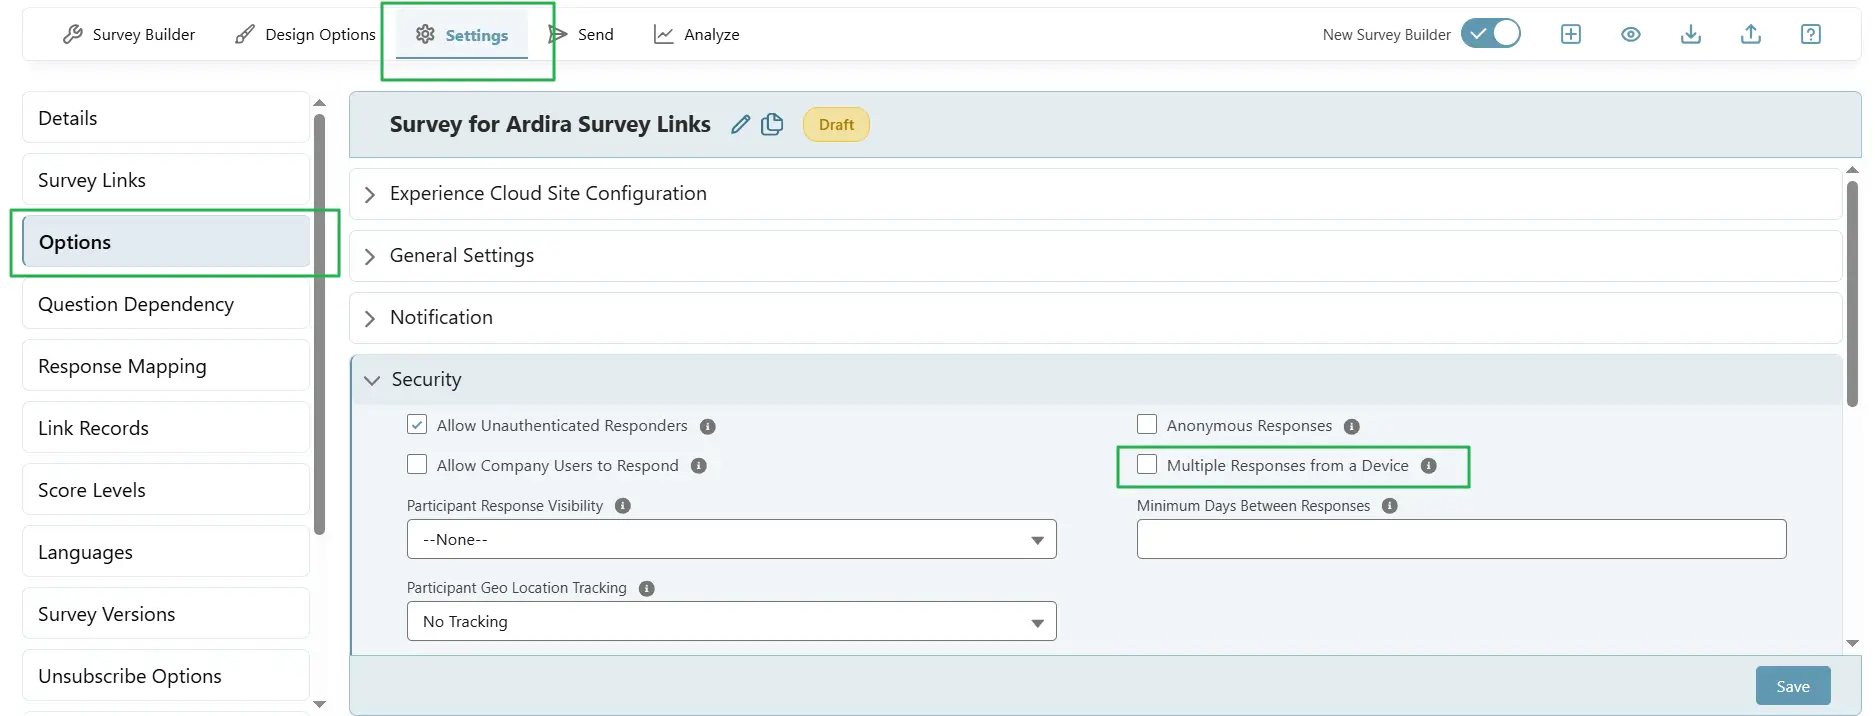Viewport: 1875px width, 716px height.
Task: Click the add new plus icon in top toolbar
Action: coord(1570,34)
